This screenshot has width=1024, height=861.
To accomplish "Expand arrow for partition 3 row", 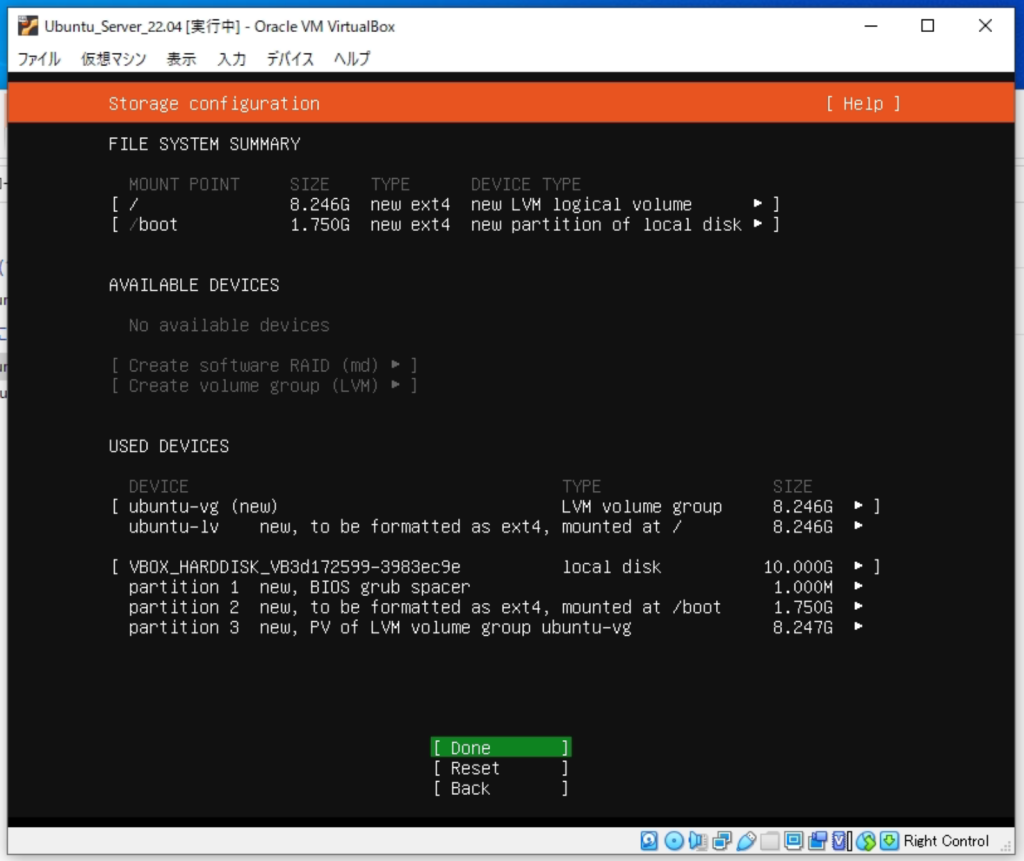I will tap(858, 626).
